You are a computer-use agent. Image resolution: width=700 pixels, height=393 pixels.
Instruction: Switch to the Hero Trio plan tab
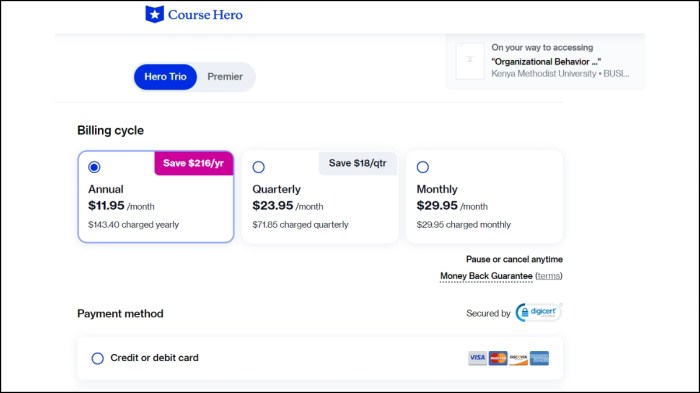(x=165, y=77)
